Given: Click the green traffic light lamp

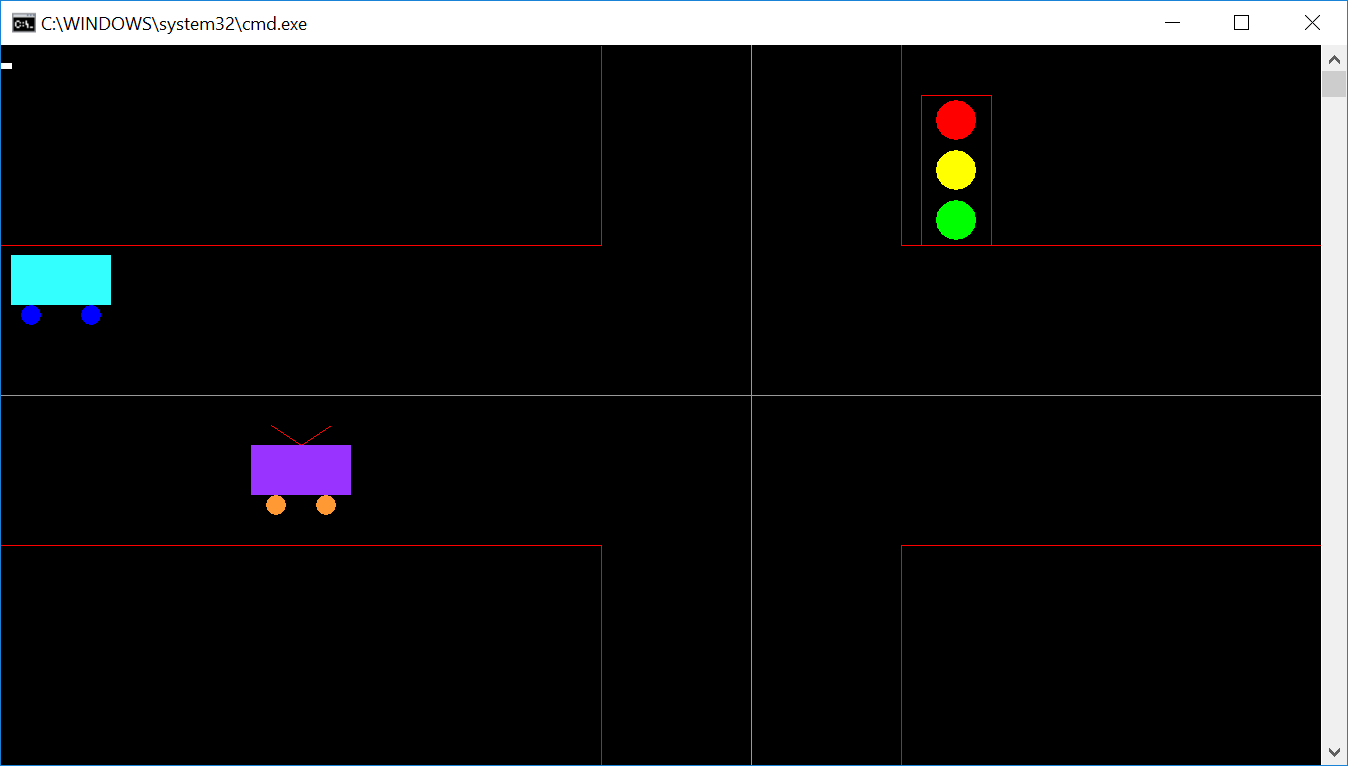Looking at the screenshot, I should [955, 220].
